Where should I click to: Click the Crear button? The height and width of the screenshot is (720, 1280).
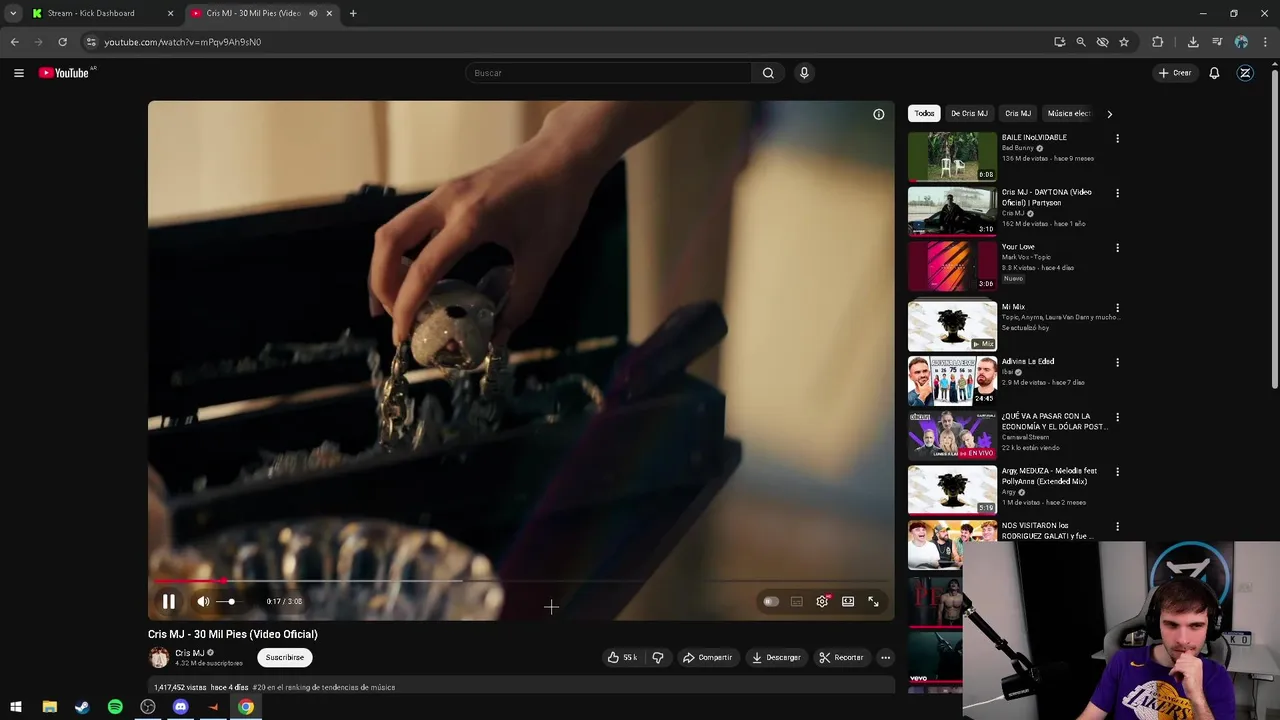click(x=1175, y=73)
